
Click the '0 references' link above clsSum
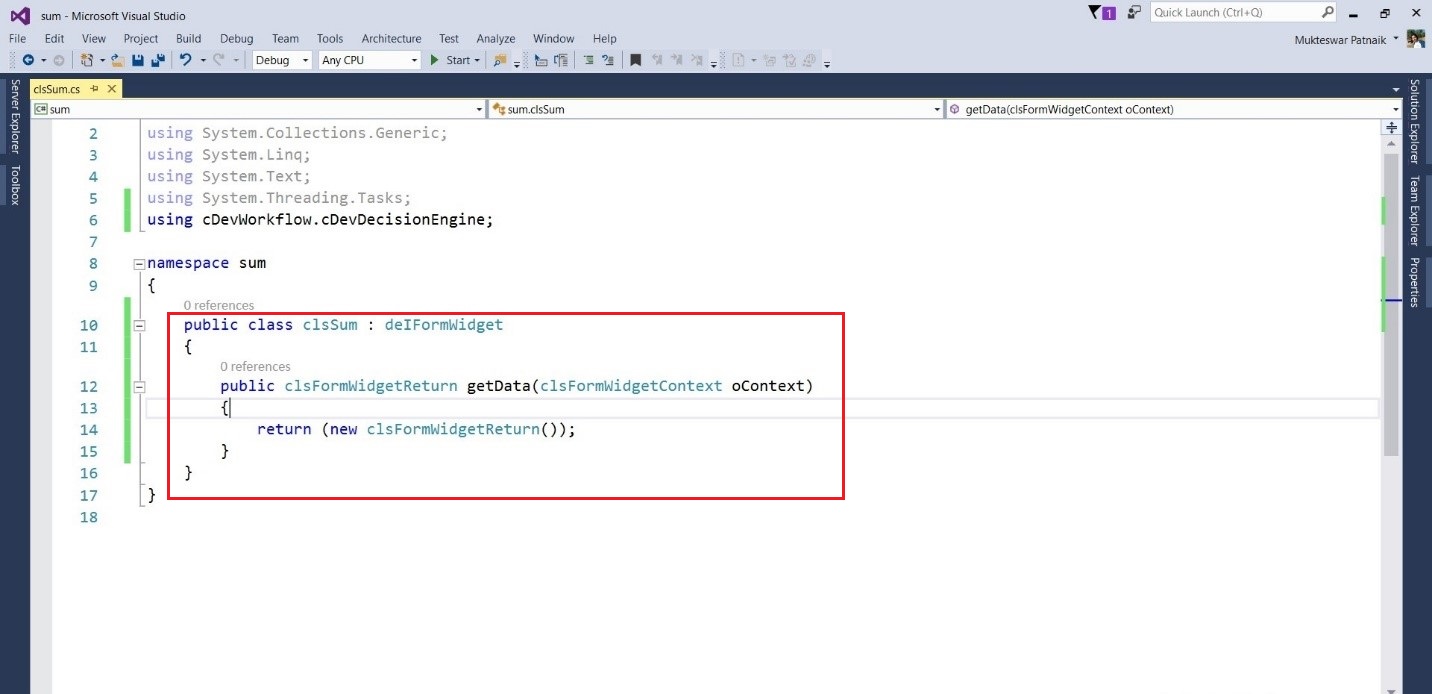coord(218,305)
